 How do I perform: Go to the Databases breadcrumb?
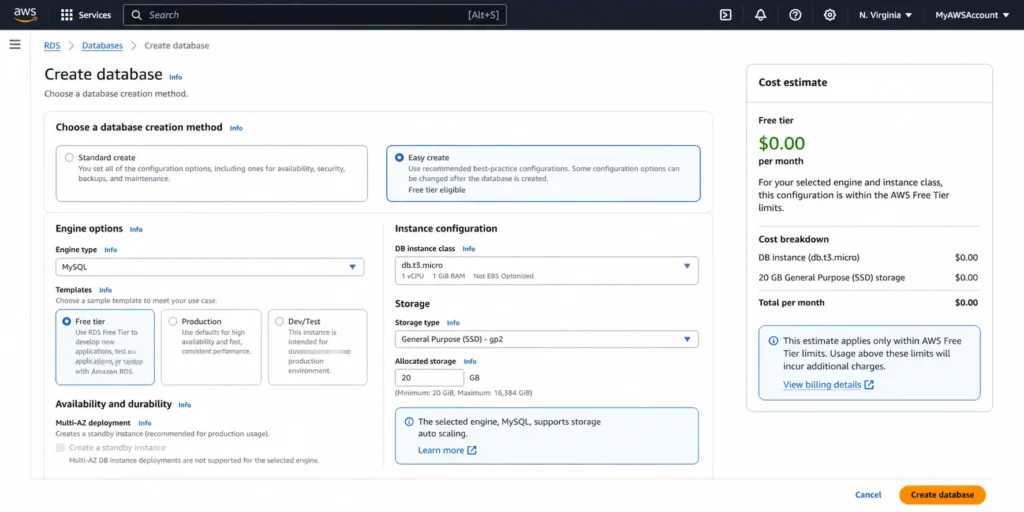102,46
